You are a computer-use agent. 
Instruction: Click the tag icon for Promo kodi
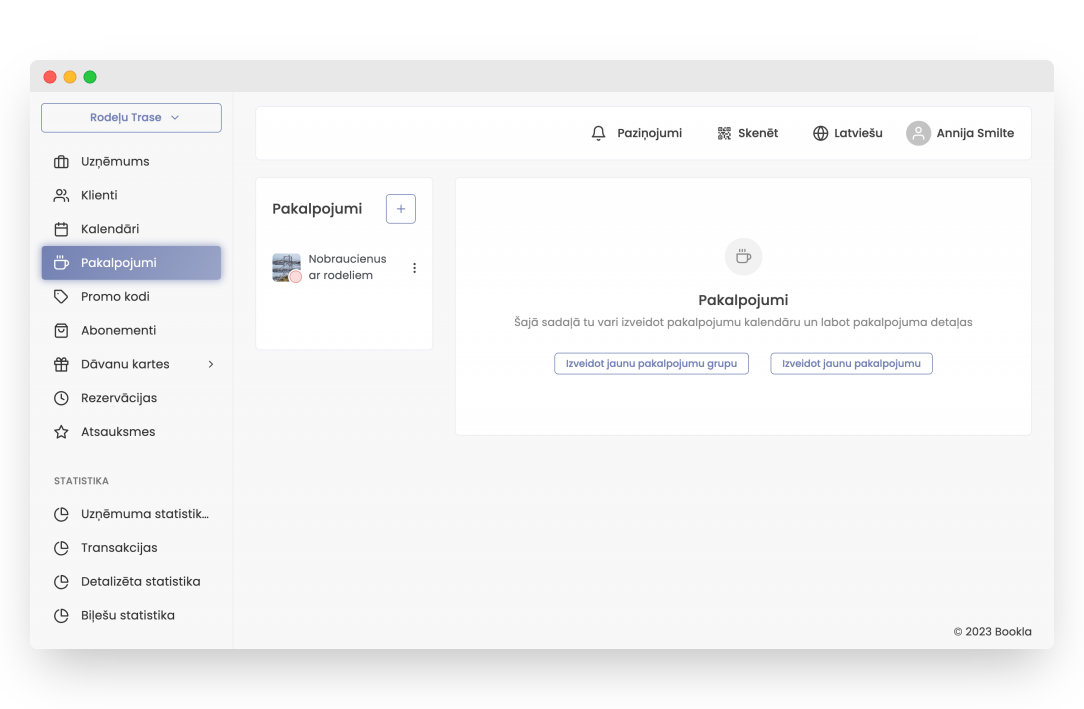pyautogui.click(x=61, y=297)
